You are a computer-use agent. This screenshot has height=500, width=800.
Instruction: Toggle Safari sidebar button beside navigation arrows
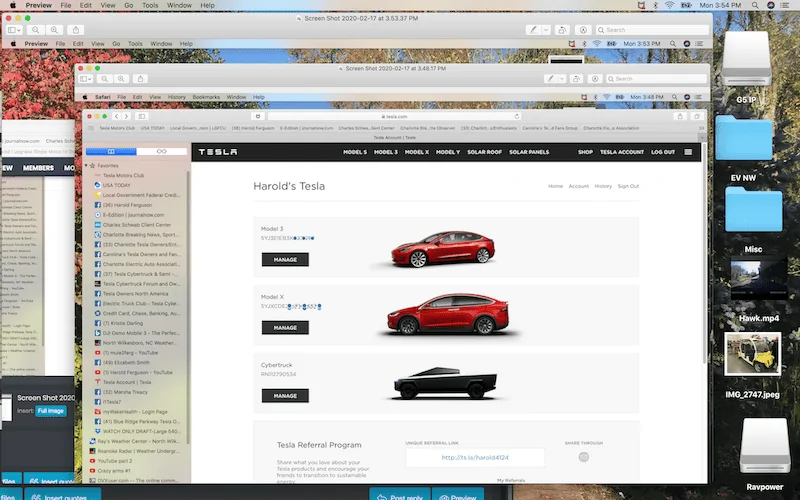(142, 116)
